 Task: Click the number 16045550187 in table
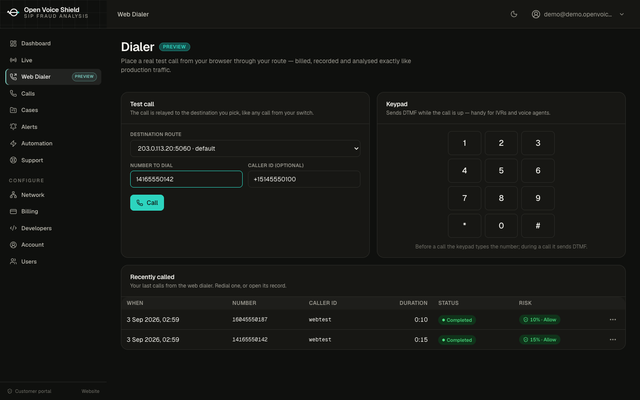point(250,320)
